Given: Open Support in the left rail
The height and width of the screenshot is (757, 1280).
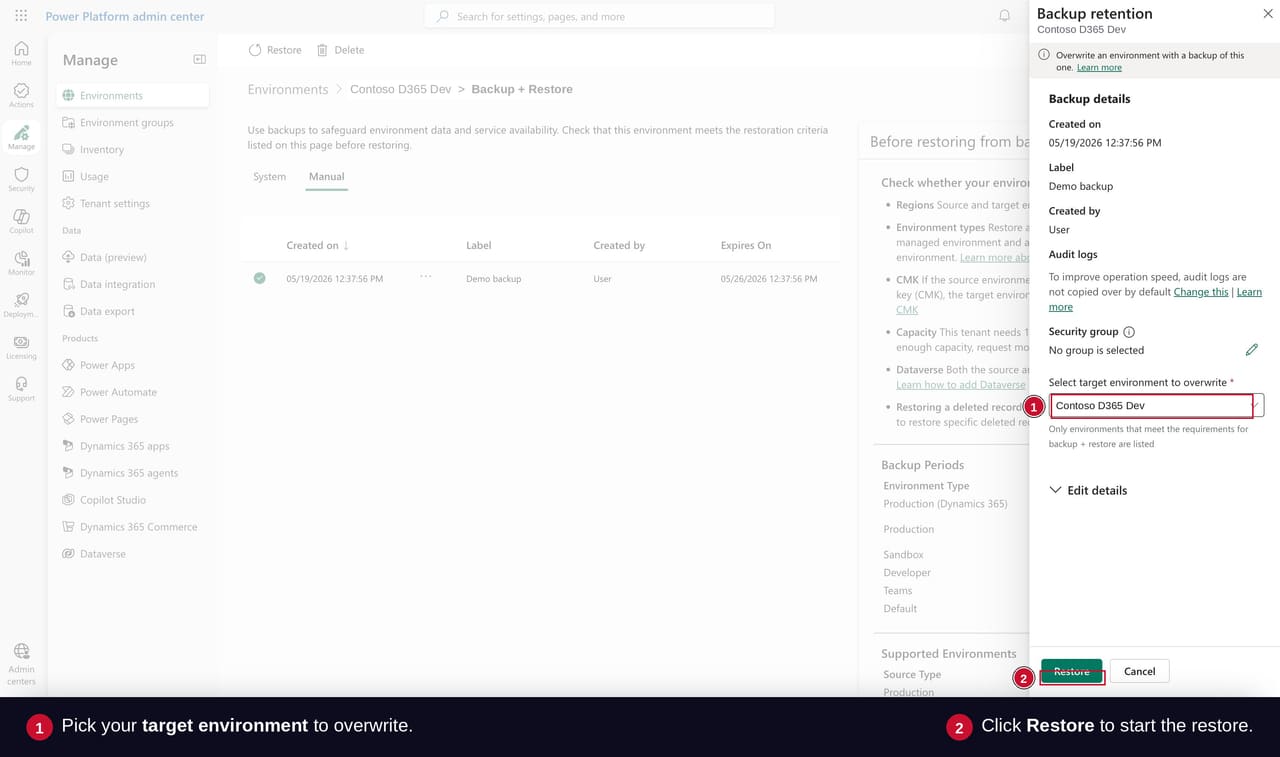Looking at the screenshot, I should coord(21,389).
